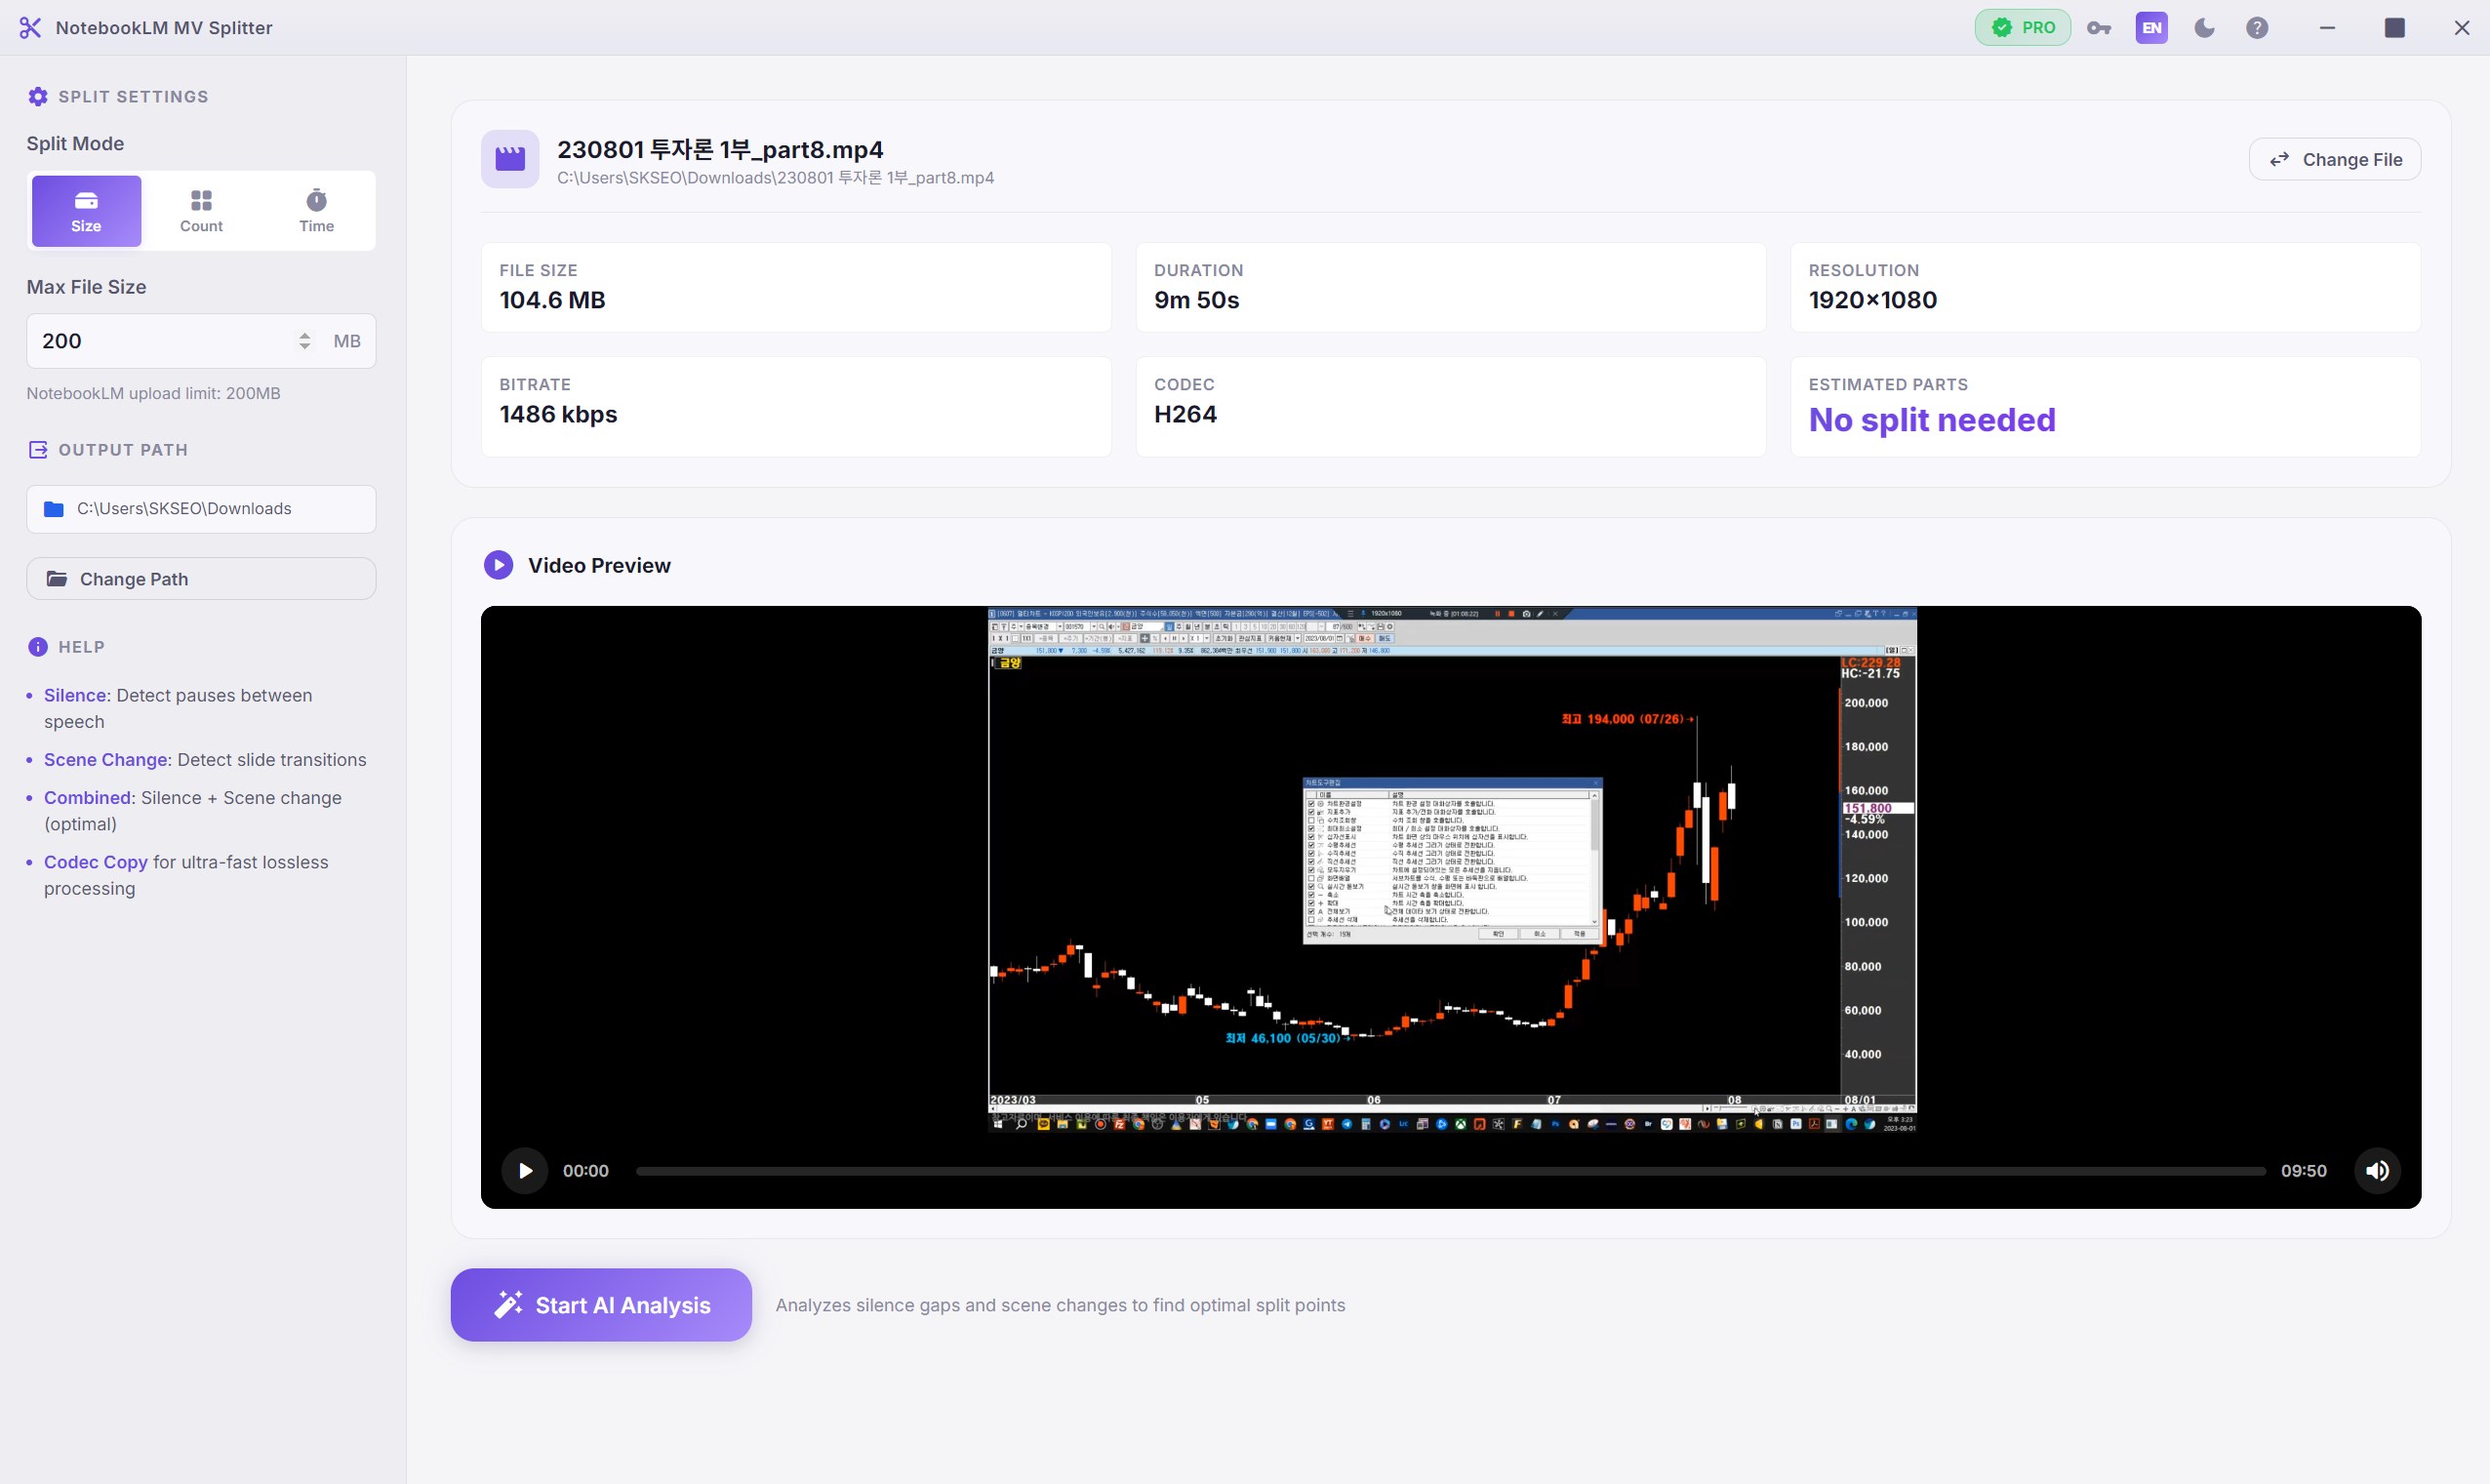Click the license key icon in the titlebar

click(2099, 27)
